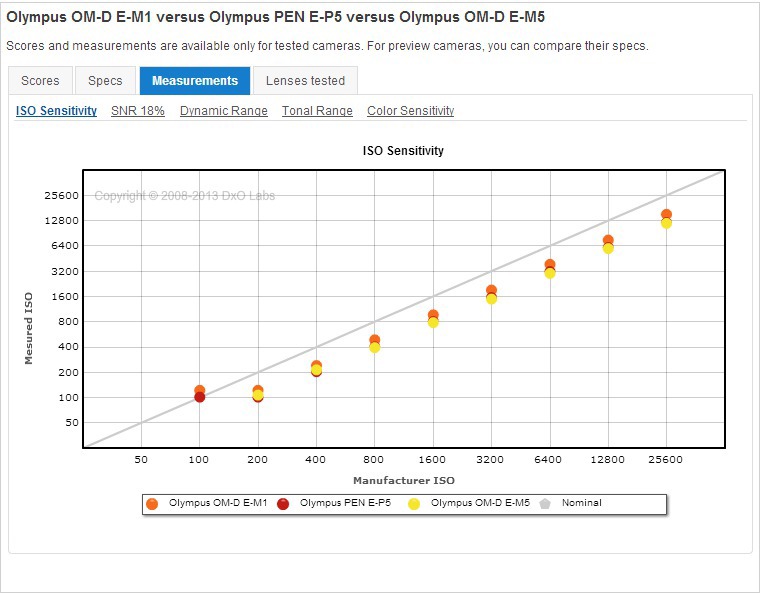Click the Mesured ISO axis label
The width and height of the screenshot is (766, 594).
tap(28, 328)
